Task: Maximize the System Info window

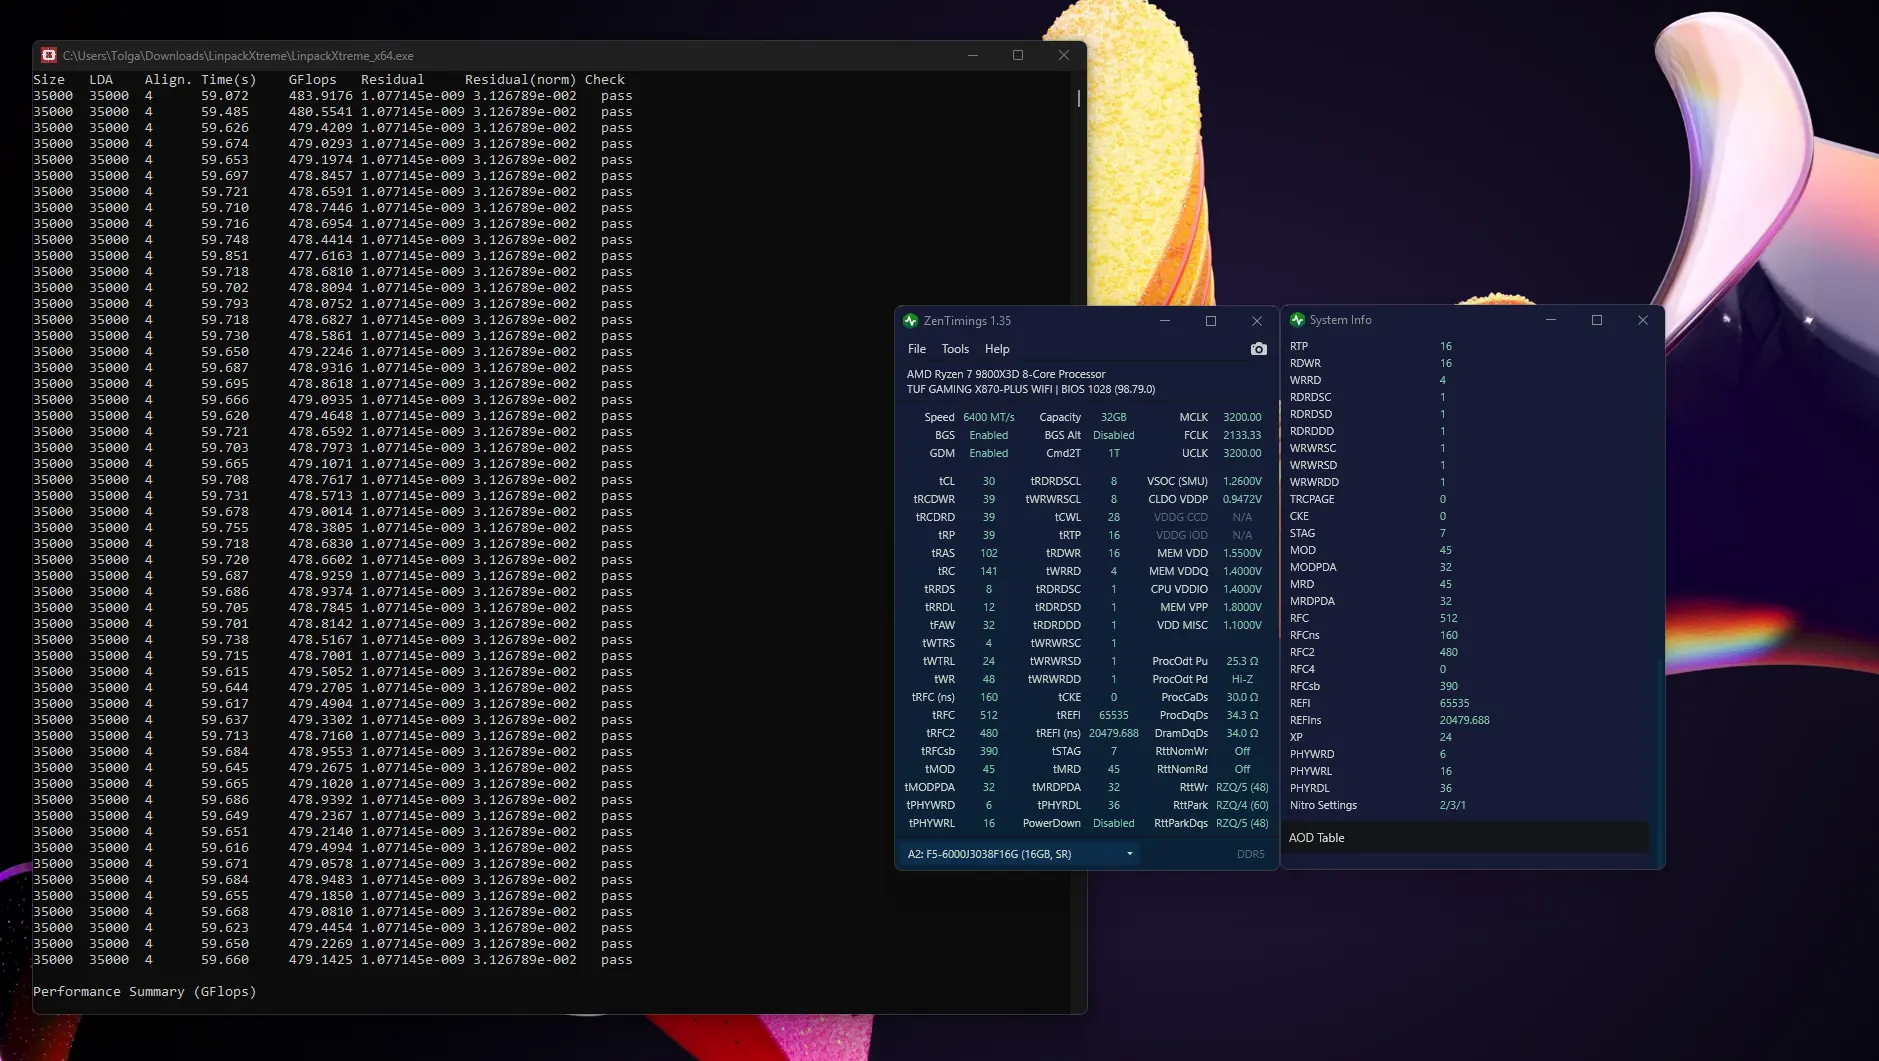Action: click(x=1597, y=320)
